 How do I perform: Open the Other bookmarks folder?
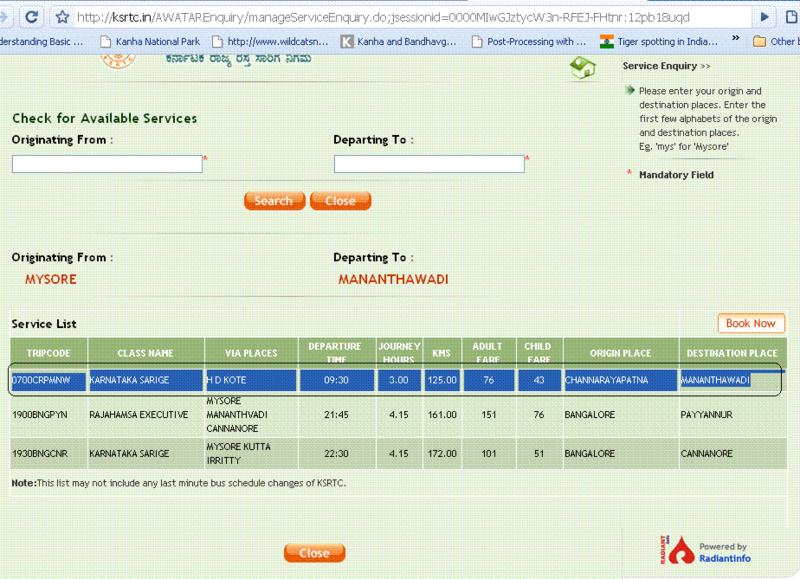click(x=775, y=41)
